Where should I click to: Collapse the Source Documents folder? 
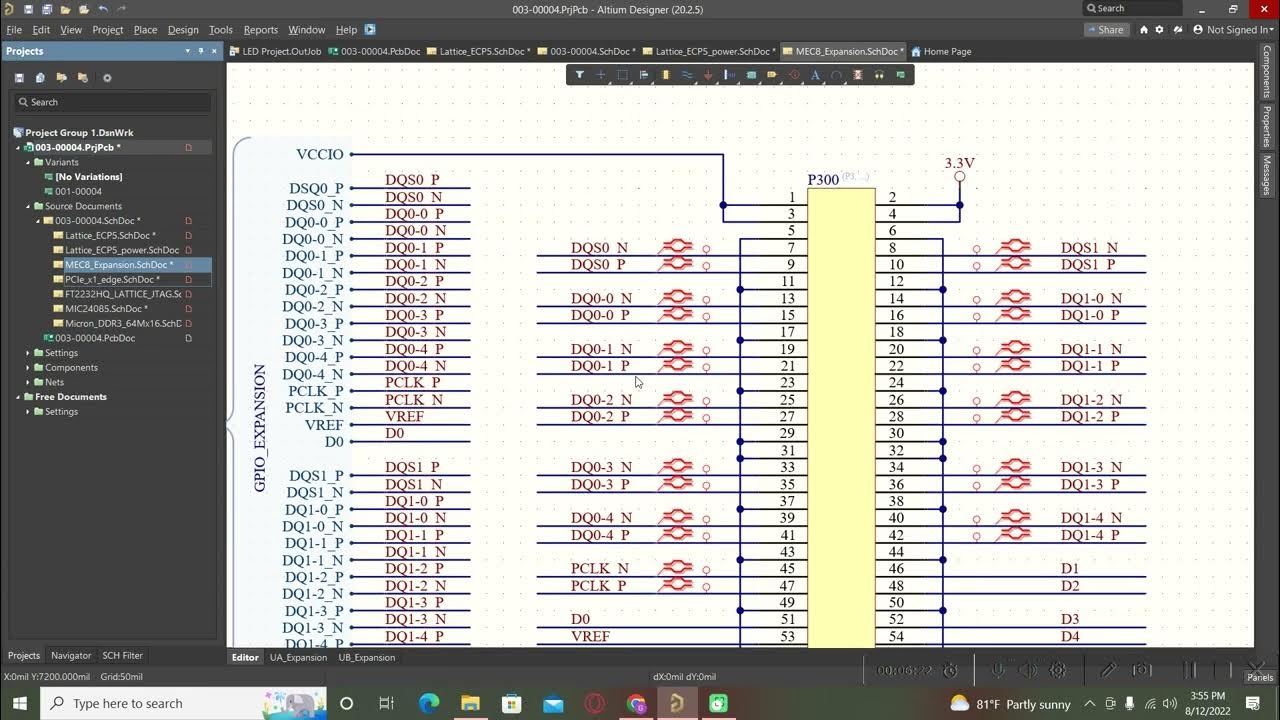tap(28, 206)
